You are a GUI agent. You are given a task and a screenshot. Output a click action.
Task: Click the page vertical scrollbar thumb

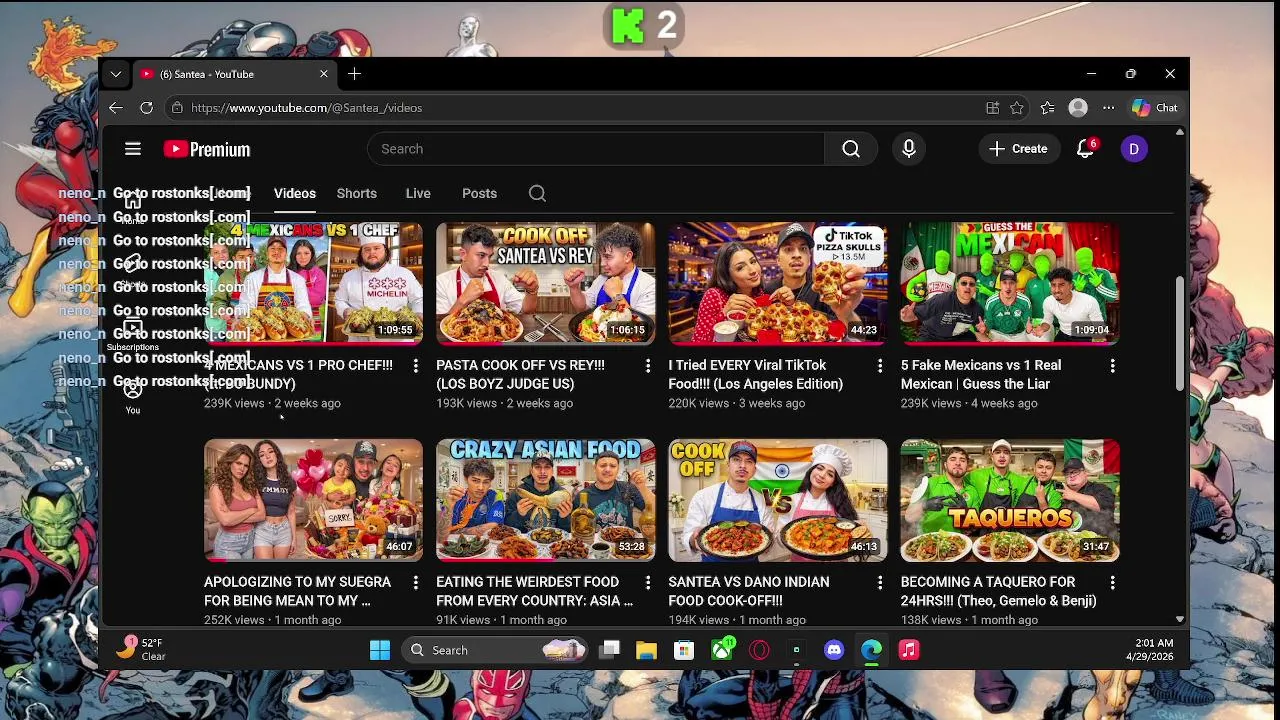(1180, 332)
